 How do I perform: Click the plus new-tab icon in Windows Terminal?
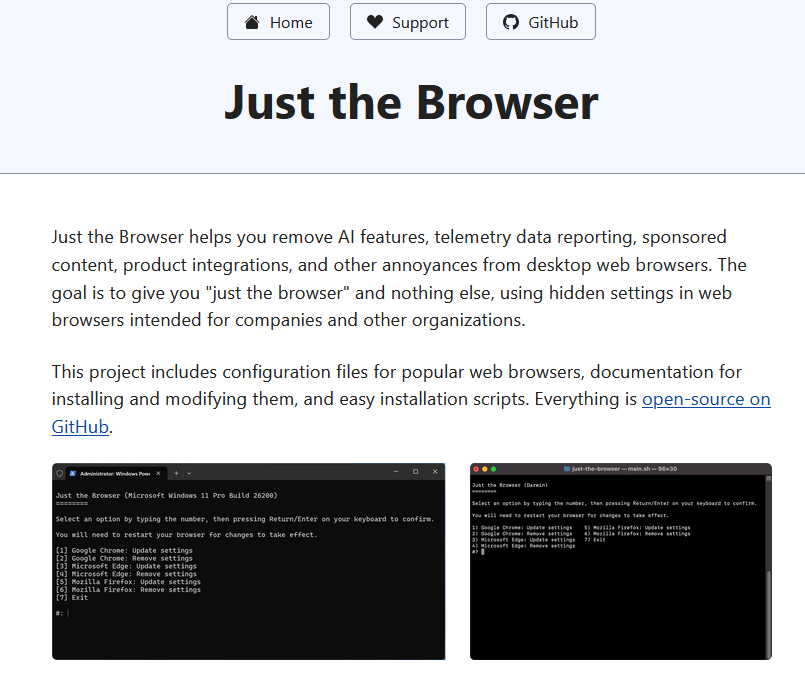176,471
